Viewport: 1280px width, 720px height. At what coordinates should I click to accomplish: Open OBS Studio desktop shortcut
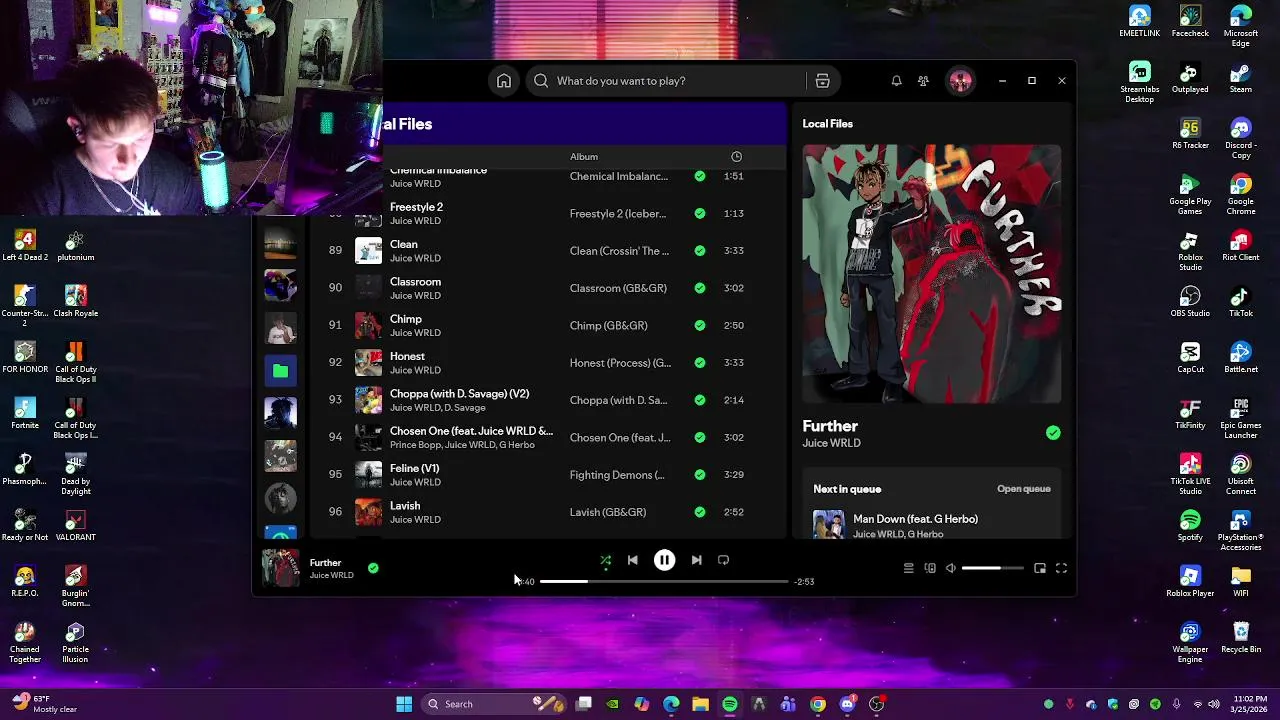(x=1190, y=301)
